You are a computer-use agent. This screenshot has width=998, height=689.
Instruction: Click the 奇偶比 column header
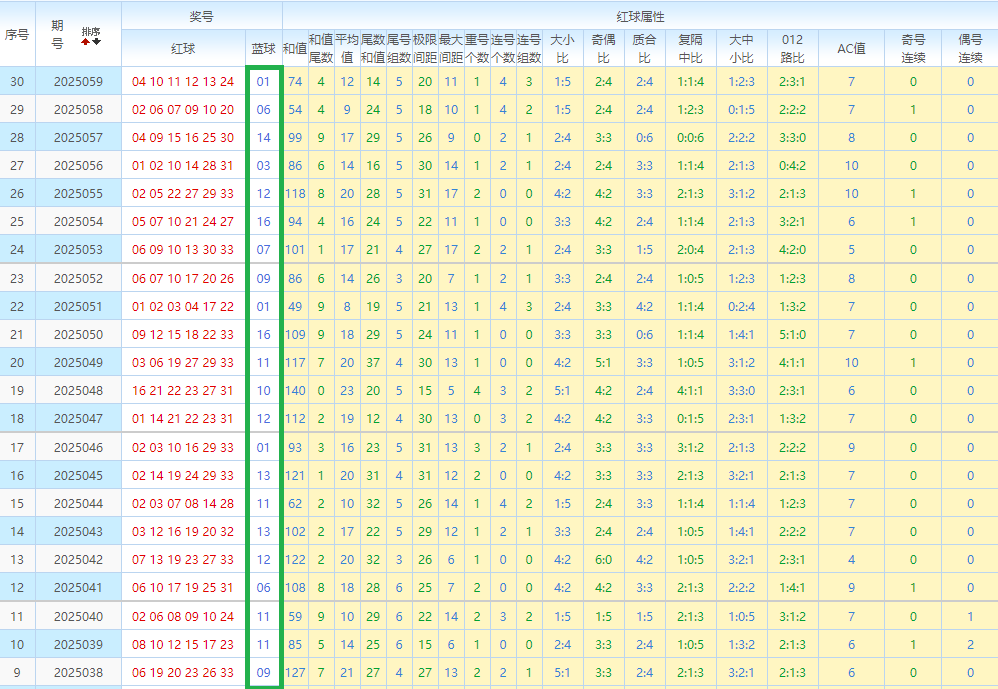603,48
